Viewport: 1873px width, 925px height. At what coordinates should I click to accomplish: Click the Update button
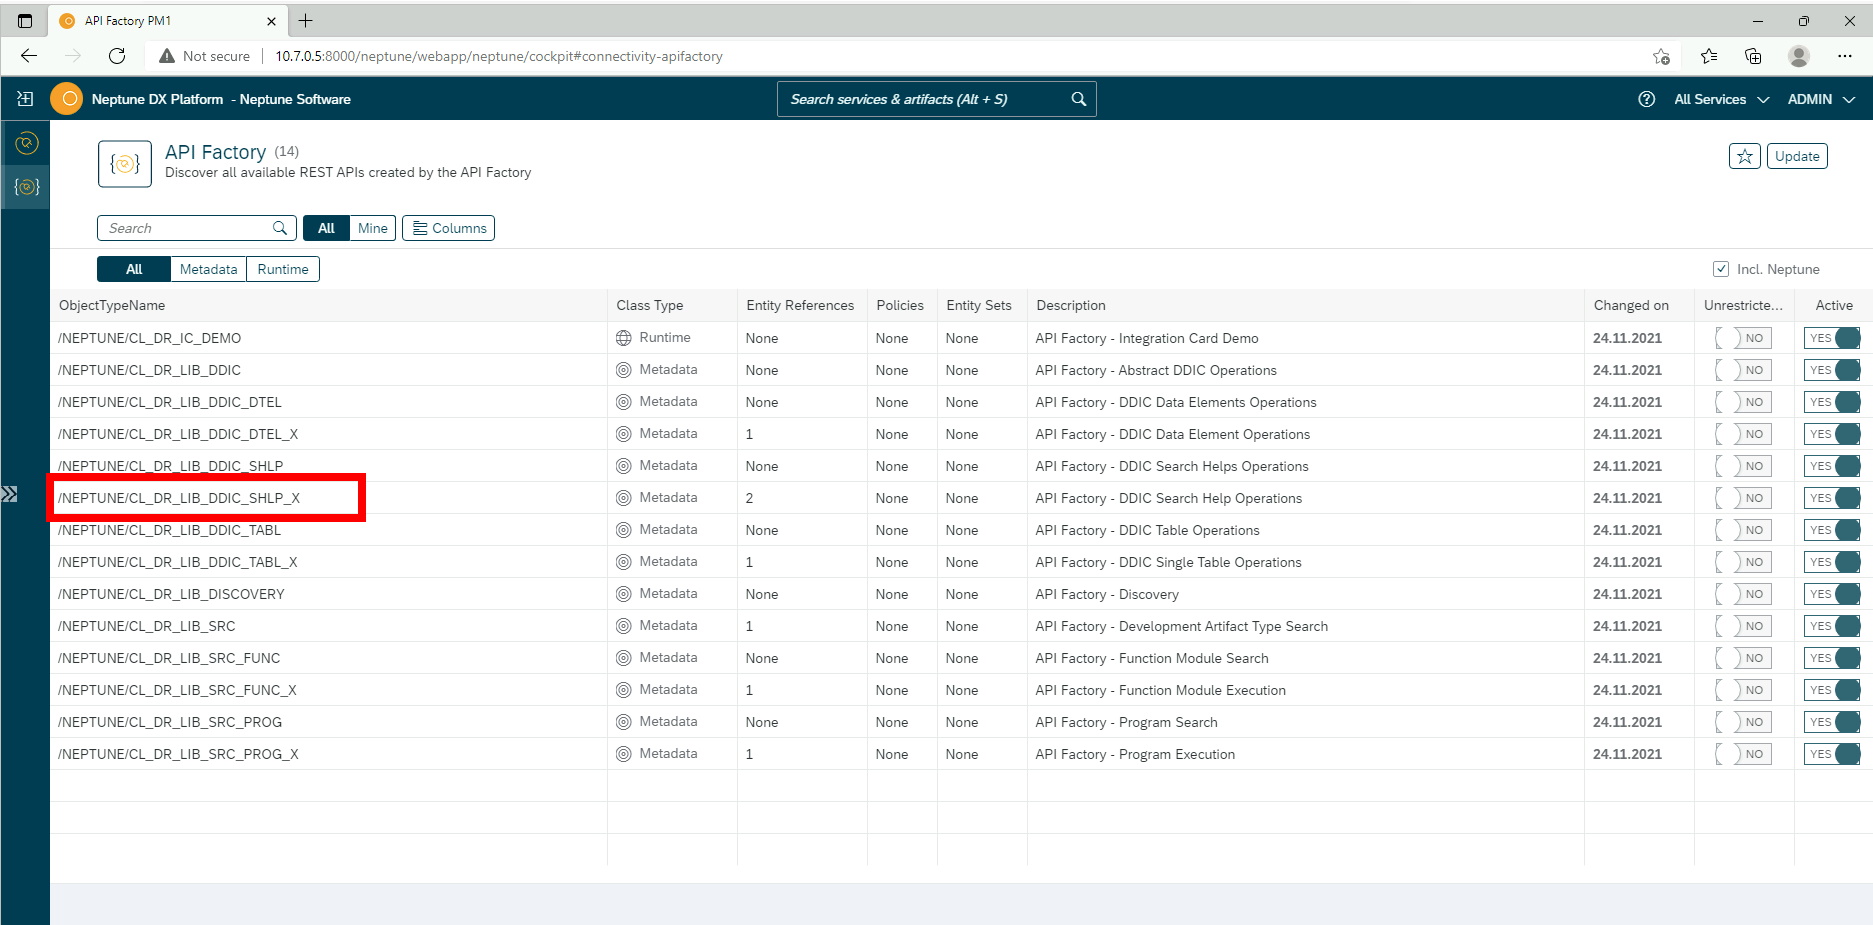(1797, 156)
